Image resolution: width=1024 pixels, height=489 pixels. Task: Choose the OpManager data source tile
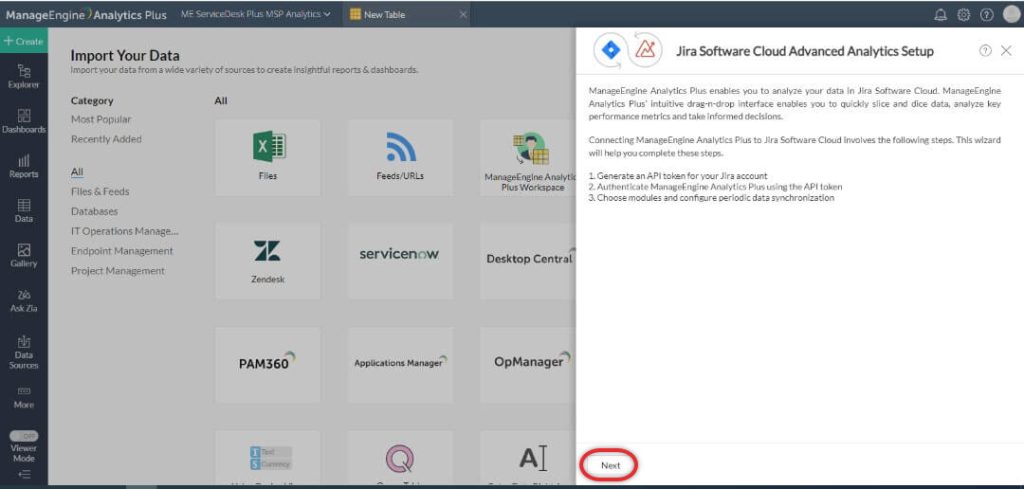coord(528,365)
